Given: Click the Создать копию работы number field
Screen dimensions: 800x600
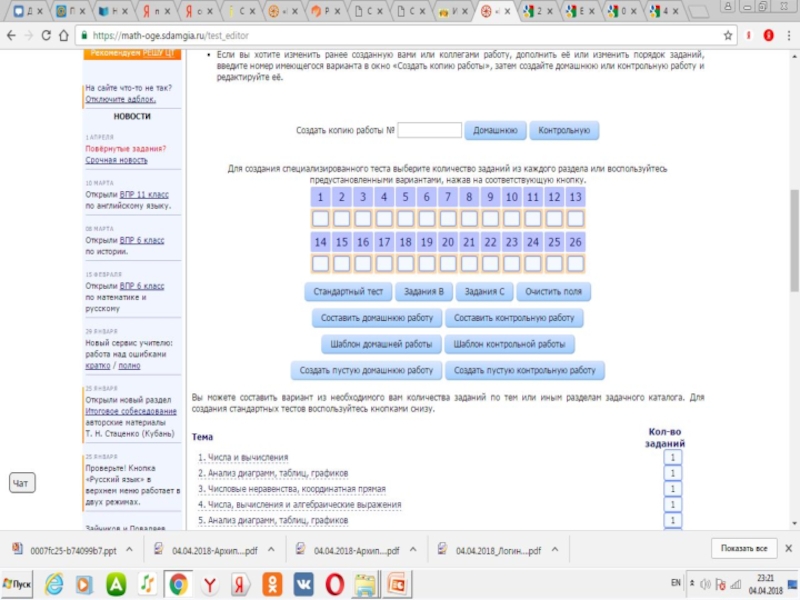Looking at the screenshot, I should (x=429, y=131).
